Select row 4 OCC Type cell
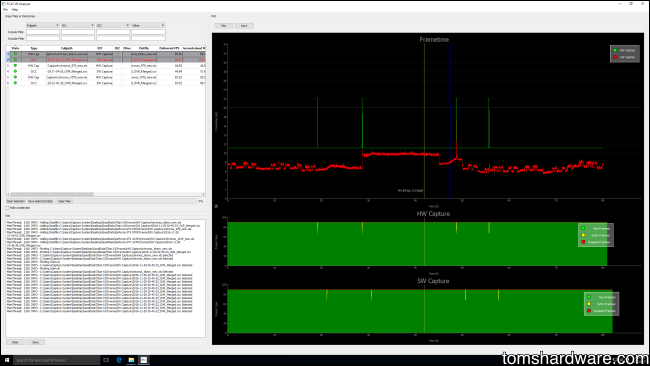 pos(34,71)
